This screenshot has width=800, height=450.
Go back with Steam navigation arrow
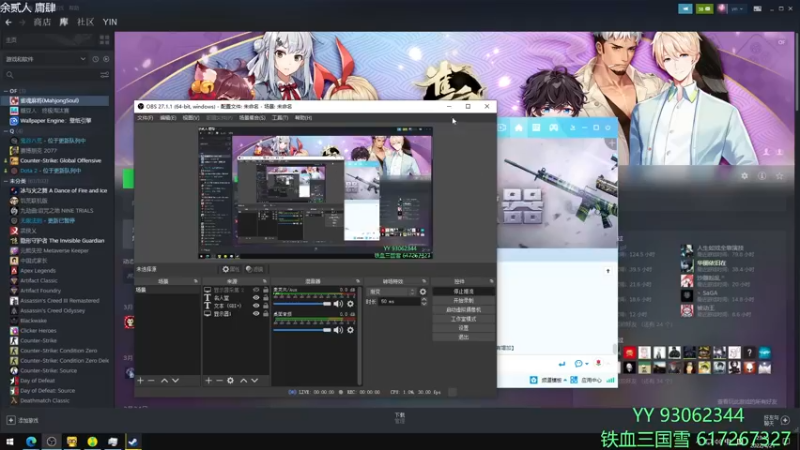tap(8, 22)
